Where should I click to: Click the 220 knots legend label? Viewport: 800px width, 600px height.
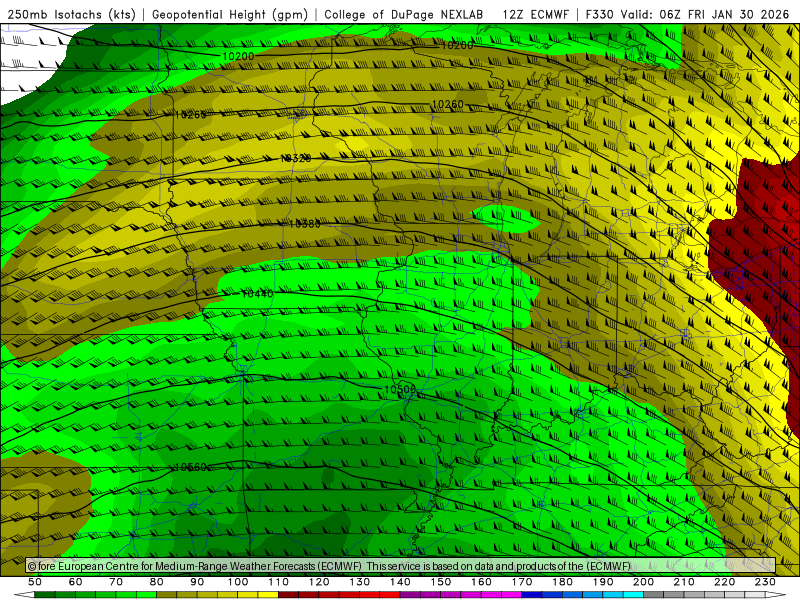(724, 582)
